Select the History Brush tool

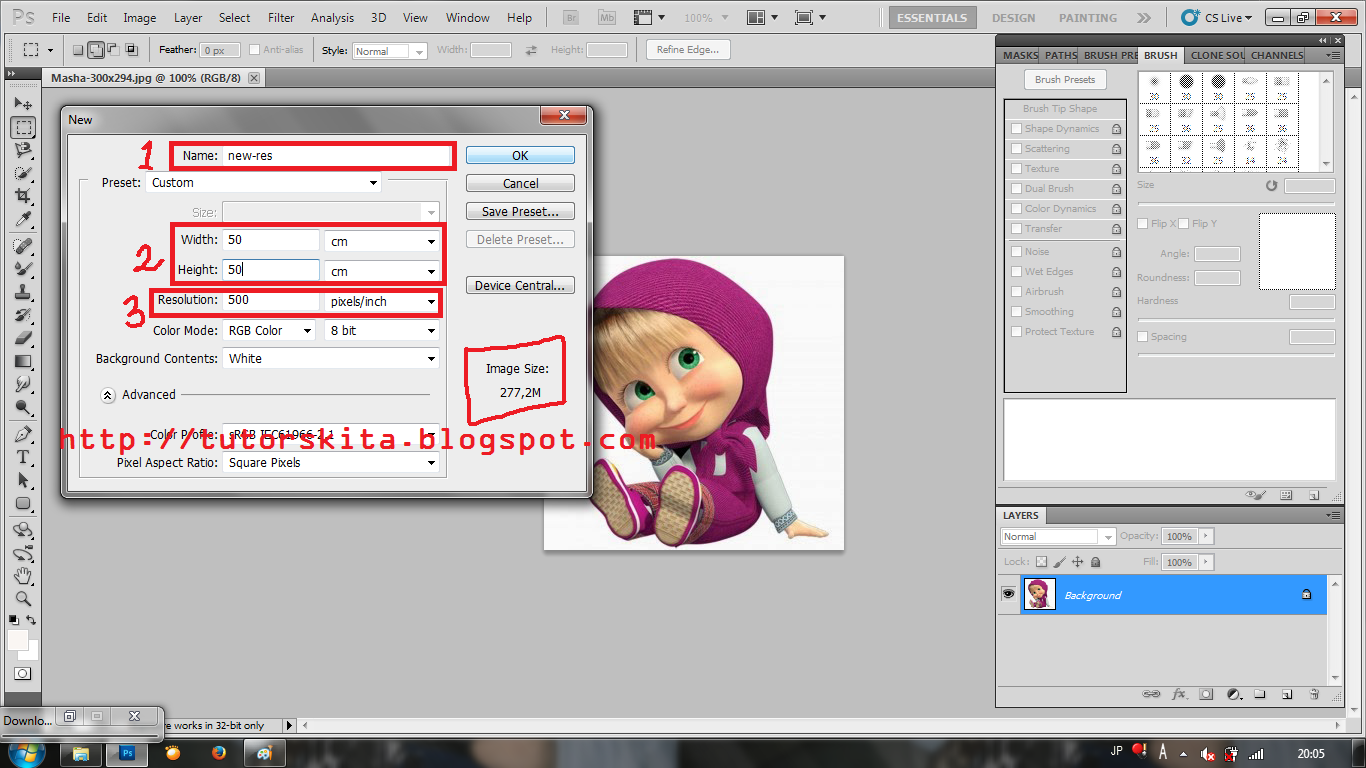(x=23, y=315)
